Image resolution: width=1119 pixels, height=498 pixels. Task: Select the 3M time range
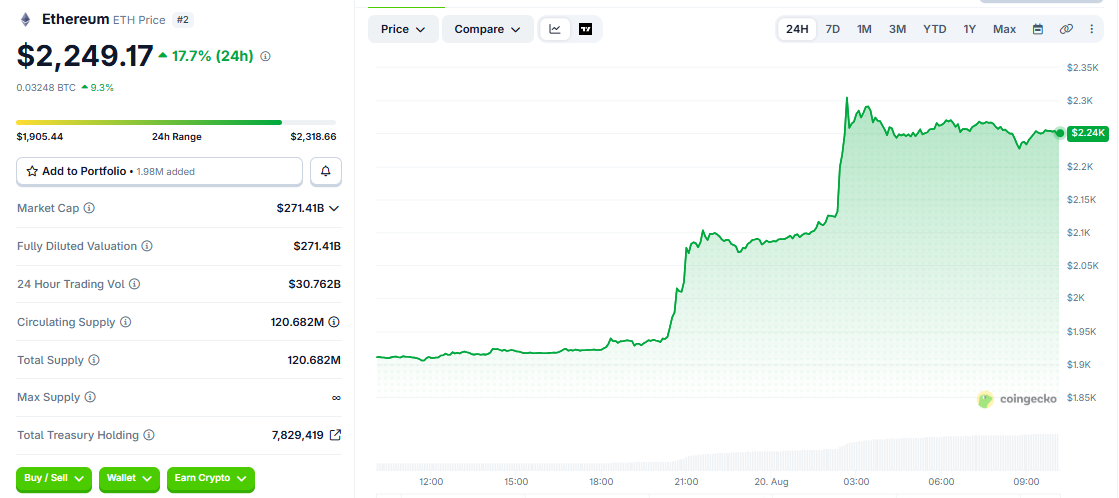tap(898, 29)
